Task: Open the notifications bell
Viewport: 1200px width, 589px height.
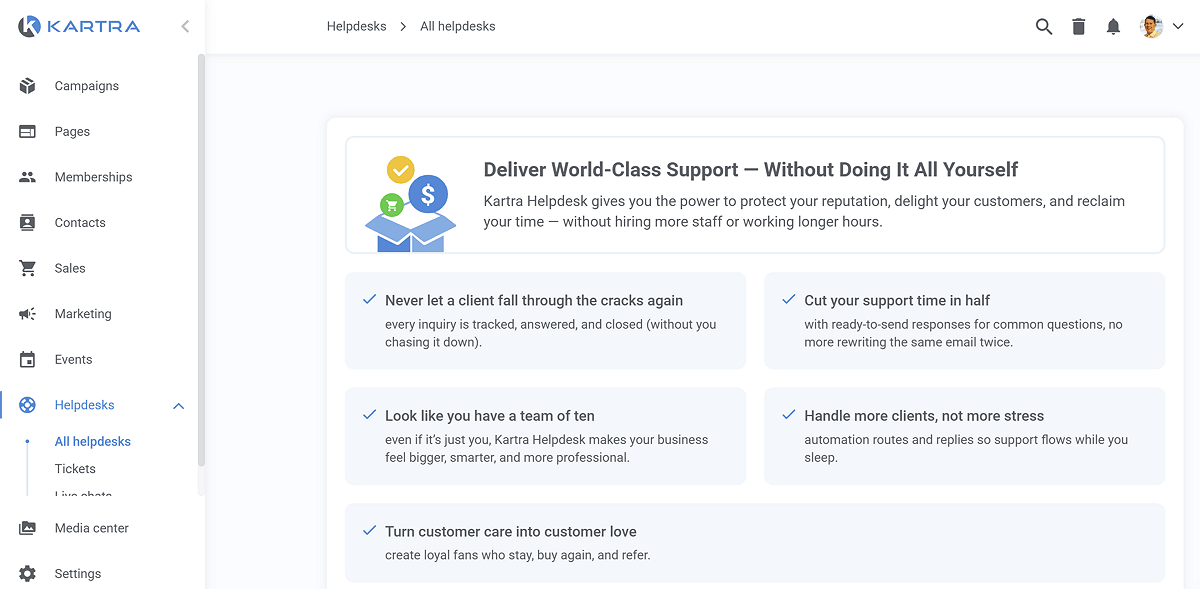Action: tap(1113, 27)
